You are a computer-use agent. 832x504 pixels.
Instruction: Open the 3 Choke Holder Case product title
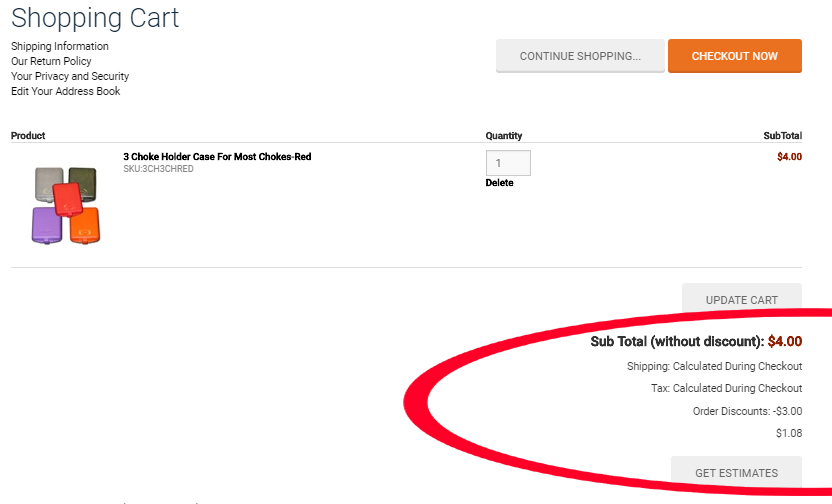pos(217,157)
